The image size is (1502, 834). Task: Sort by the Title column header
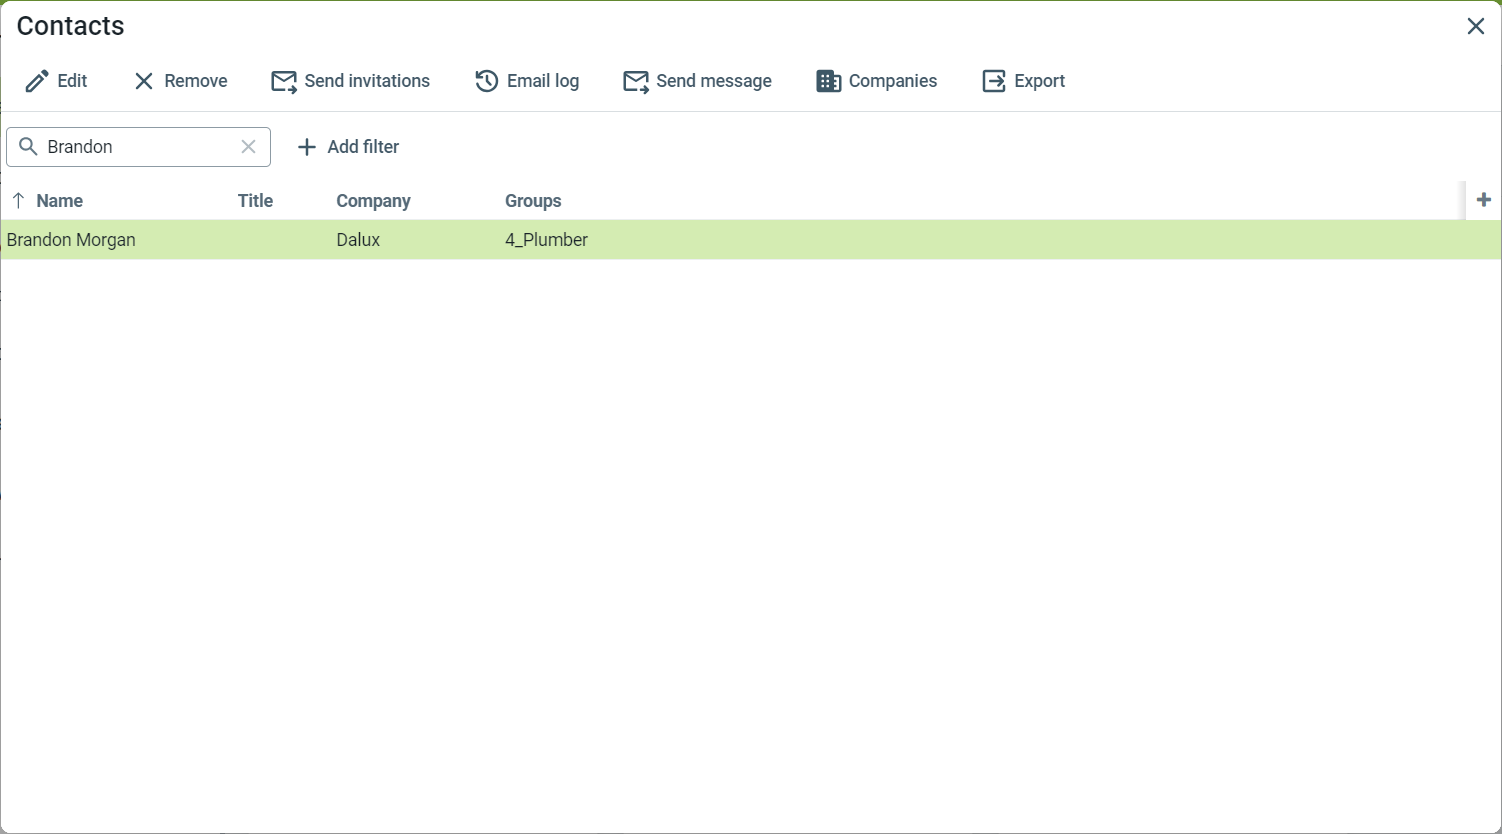[x=255, y=201]
